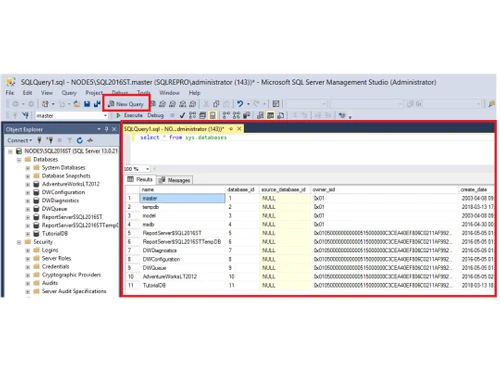Viewport: 500px width, 375px height.
Task: Expand the Audits folder node
Action: click(x=28, y=283)
